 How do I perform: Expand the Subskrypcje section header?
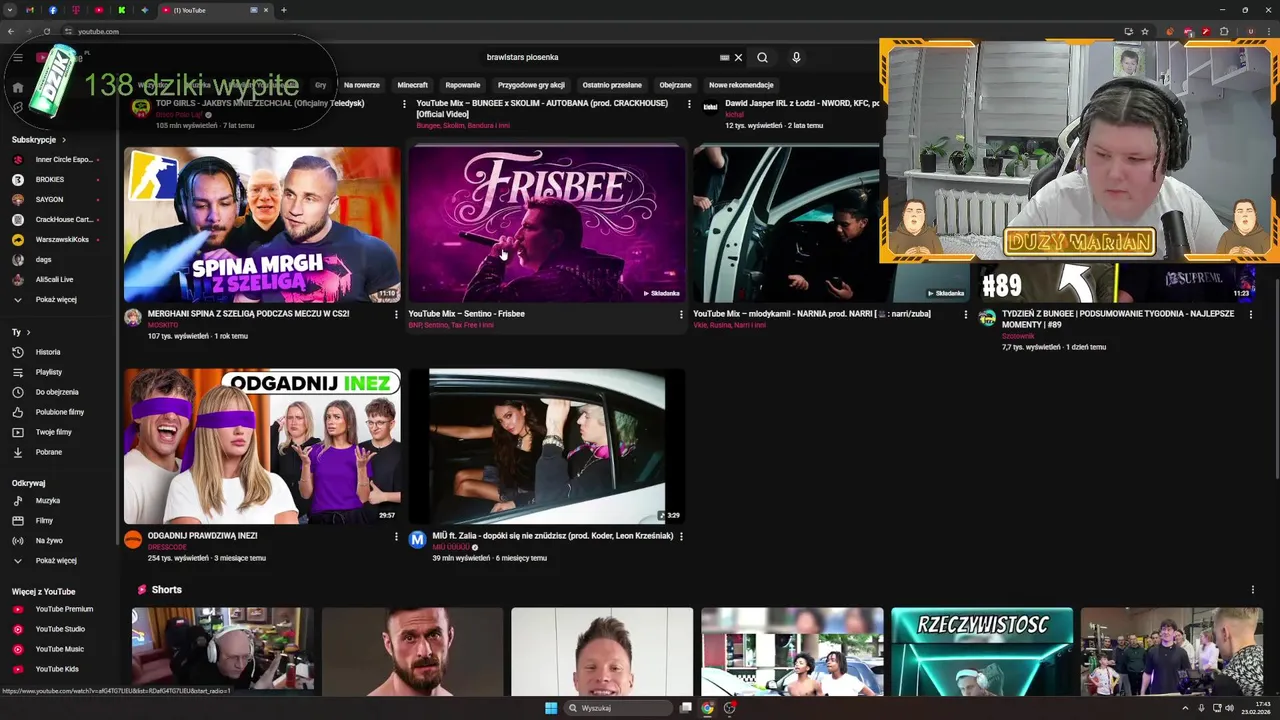tap(39, 140)
